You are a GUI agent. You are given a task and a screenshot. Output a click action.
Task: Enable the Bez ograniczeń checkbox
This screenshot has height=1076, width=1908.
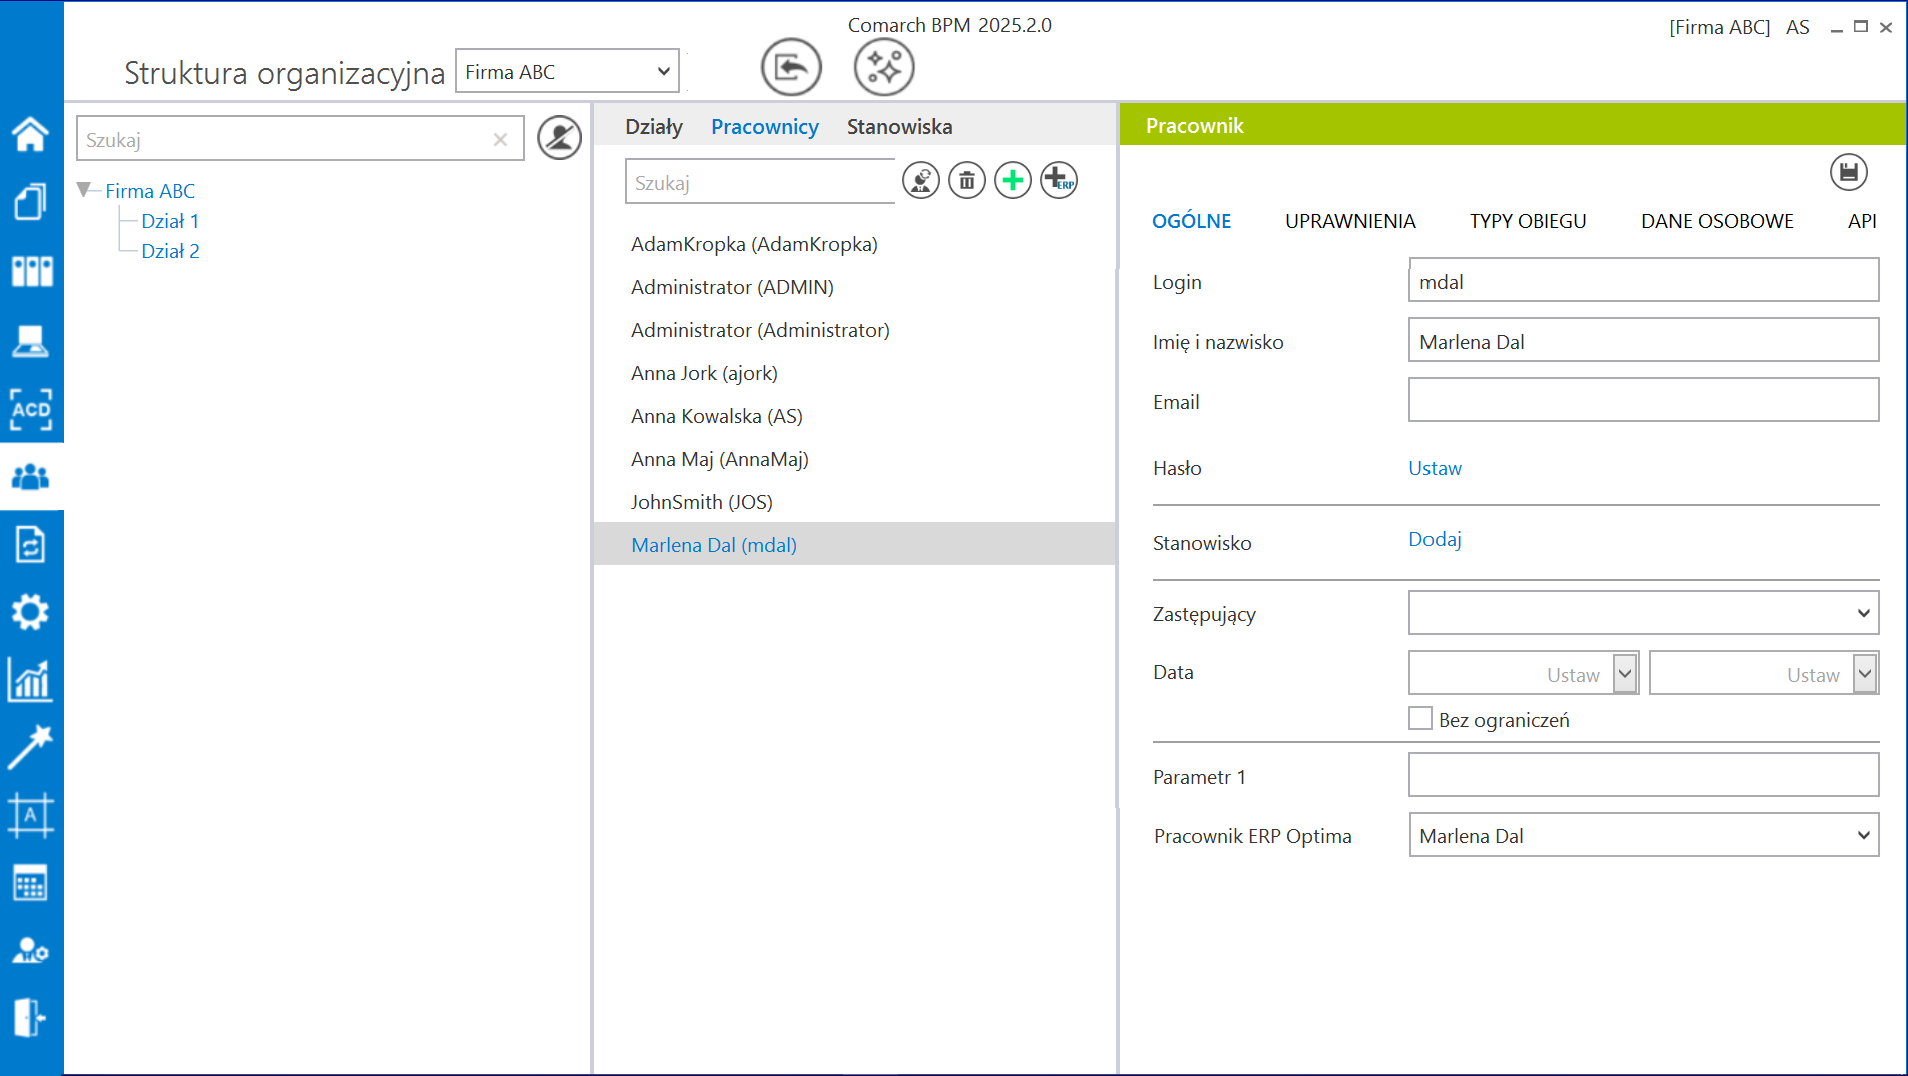click(1420, 719)
